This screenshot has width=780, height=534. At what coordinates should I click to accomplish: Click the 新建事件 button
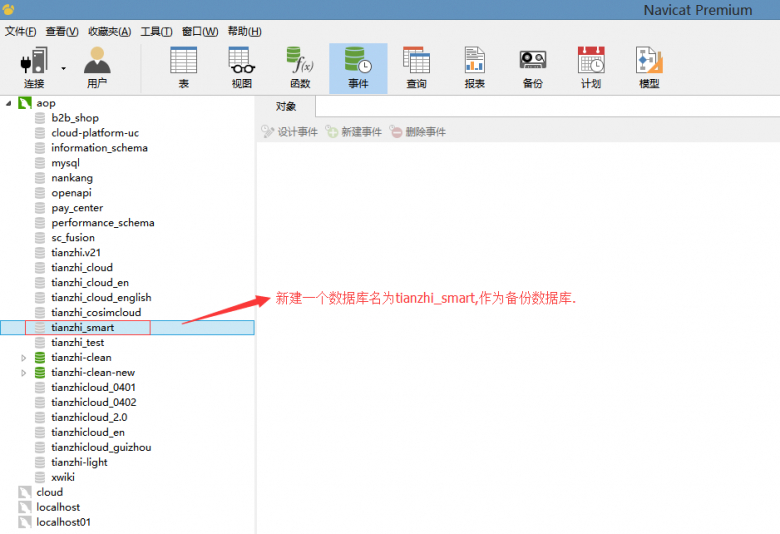(353, 131)
